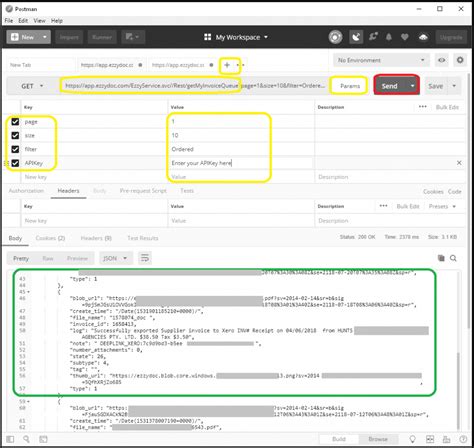Click the plus icon to add a new tab
The height and width of the screenshot is (448, 474).
pos(227,65)
